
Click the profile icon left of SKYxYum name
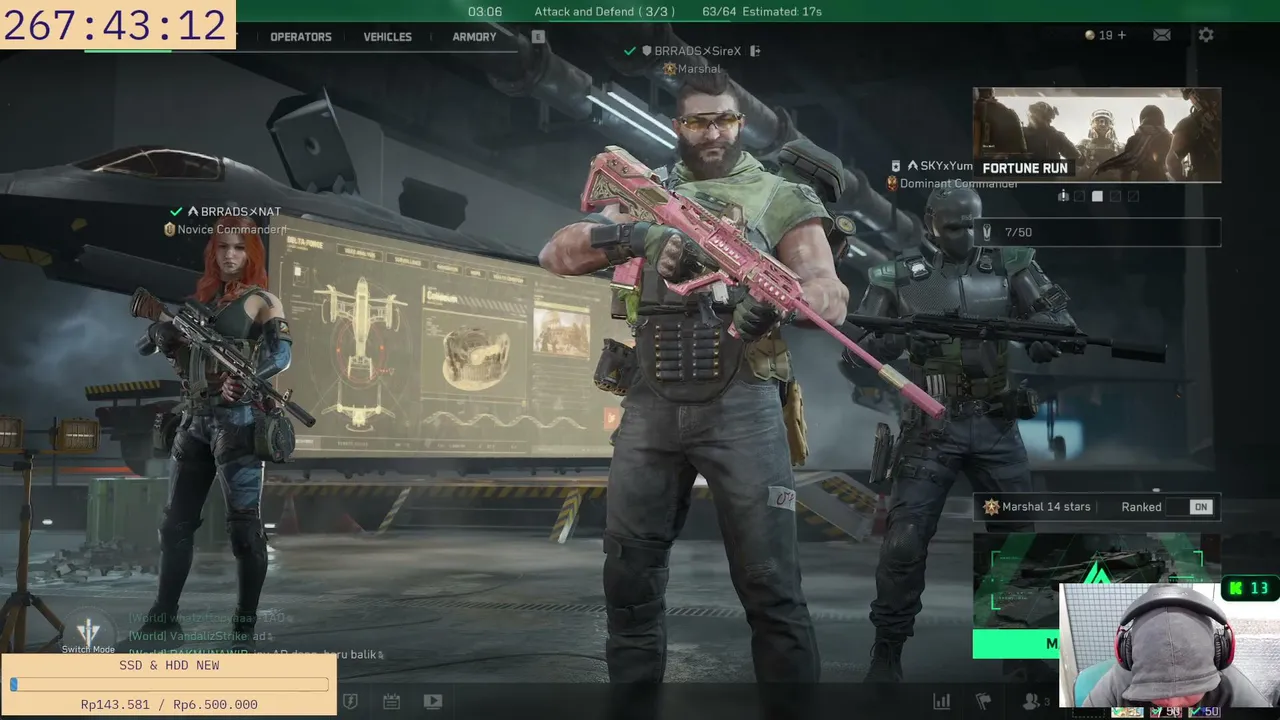tap(896, 165)
